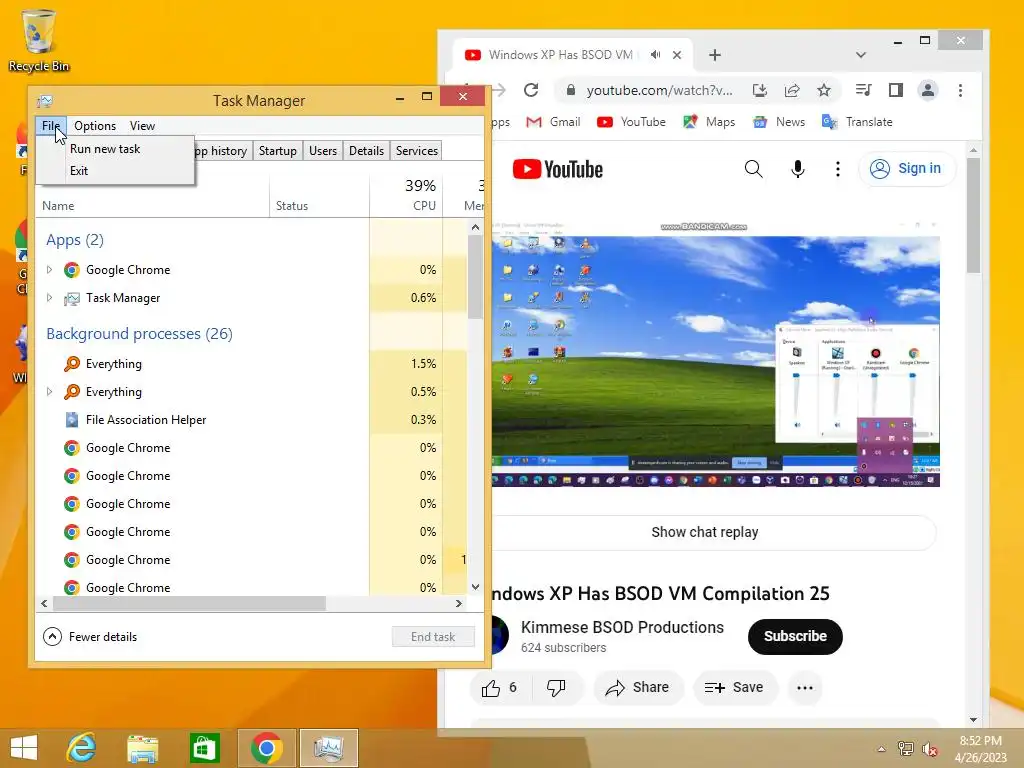Open Translate bookmark
Image resolution: width=1024 pixels, height=768 pixels.
[x=857, y=122]
